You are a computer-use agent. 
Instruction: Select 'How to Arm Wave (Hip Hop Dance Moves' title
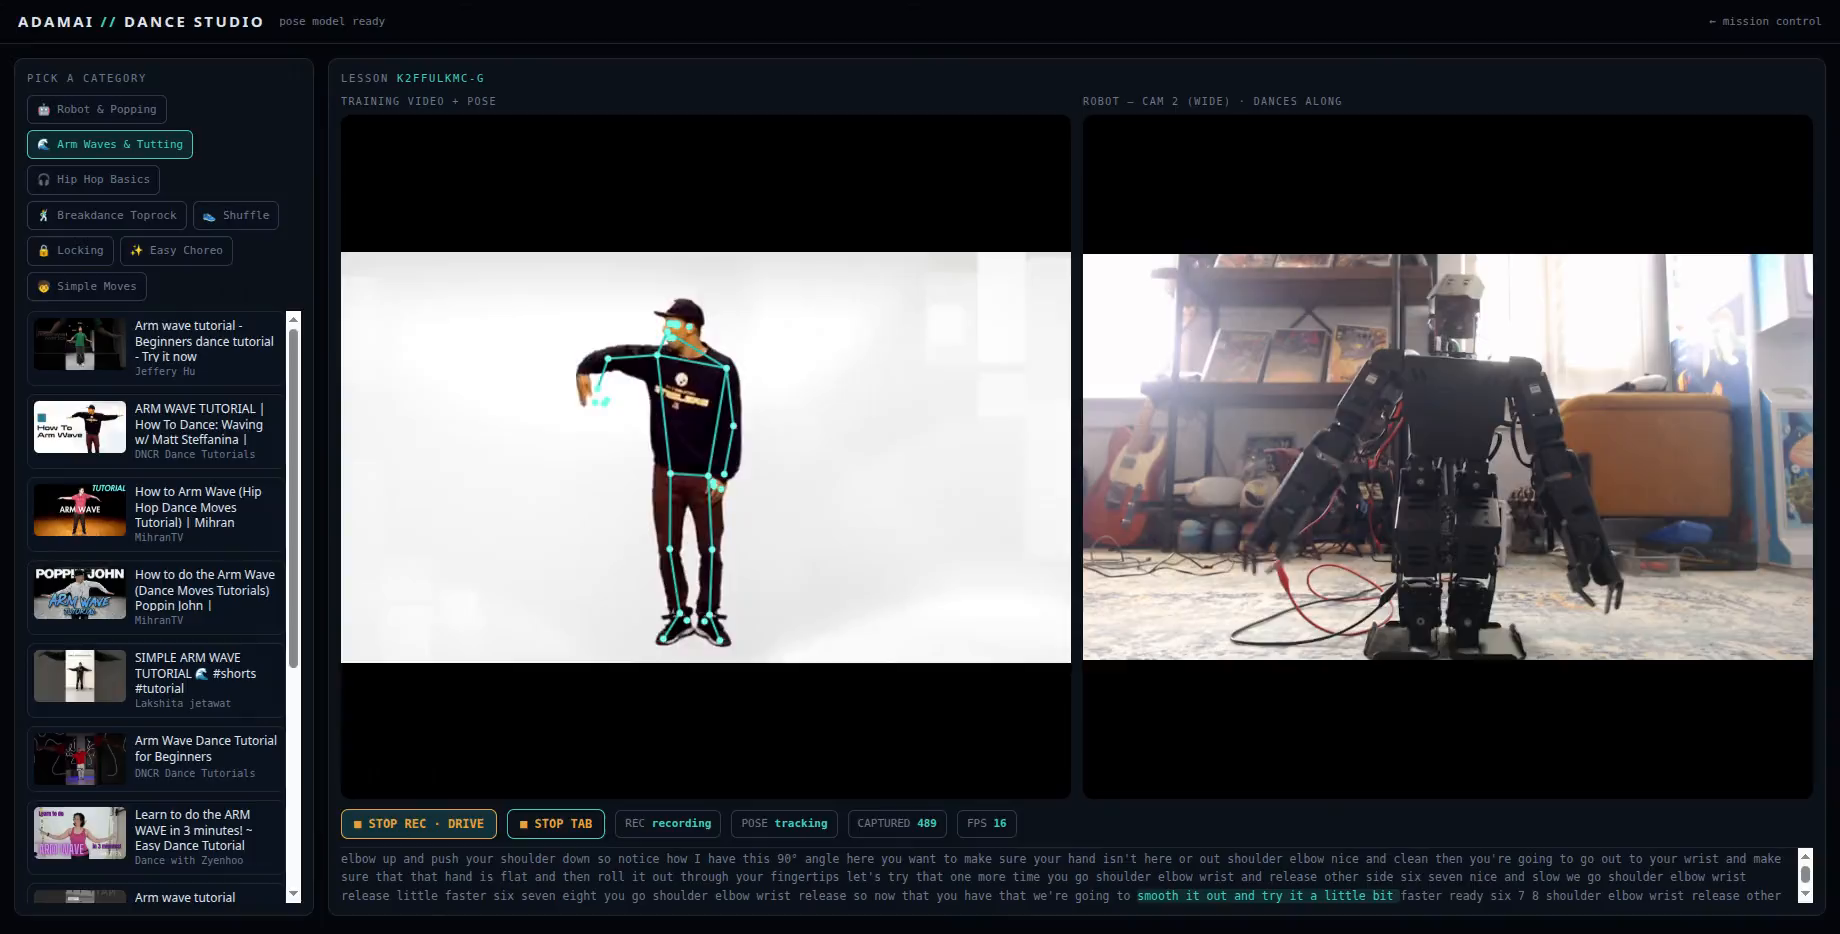[x=198, y=507]
